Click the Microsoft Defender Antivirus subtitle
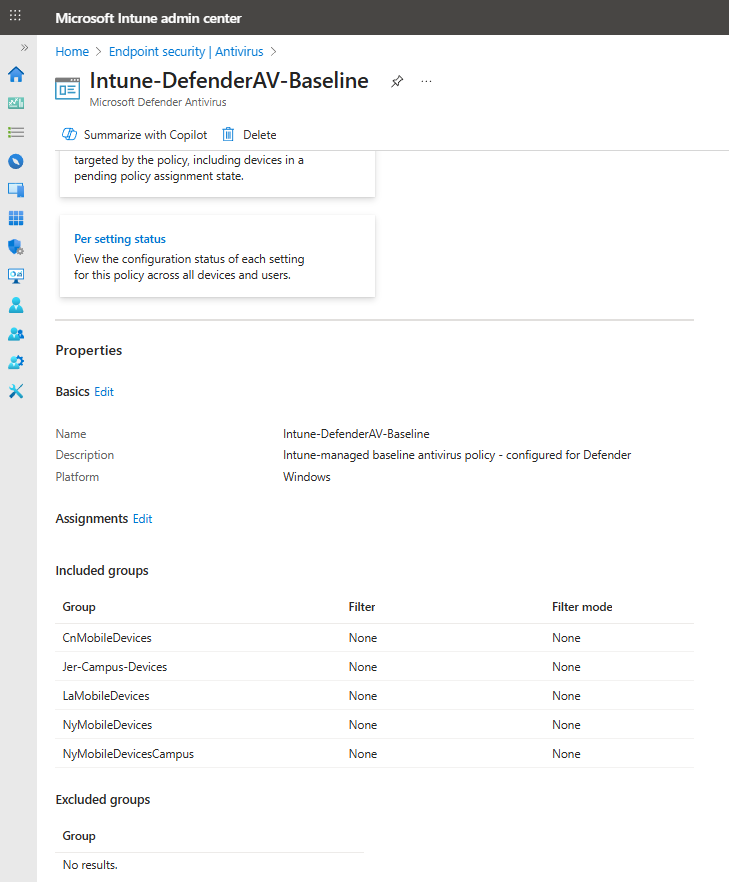The width and height of the screenshot is (729, 882). (x=158, y=102)
